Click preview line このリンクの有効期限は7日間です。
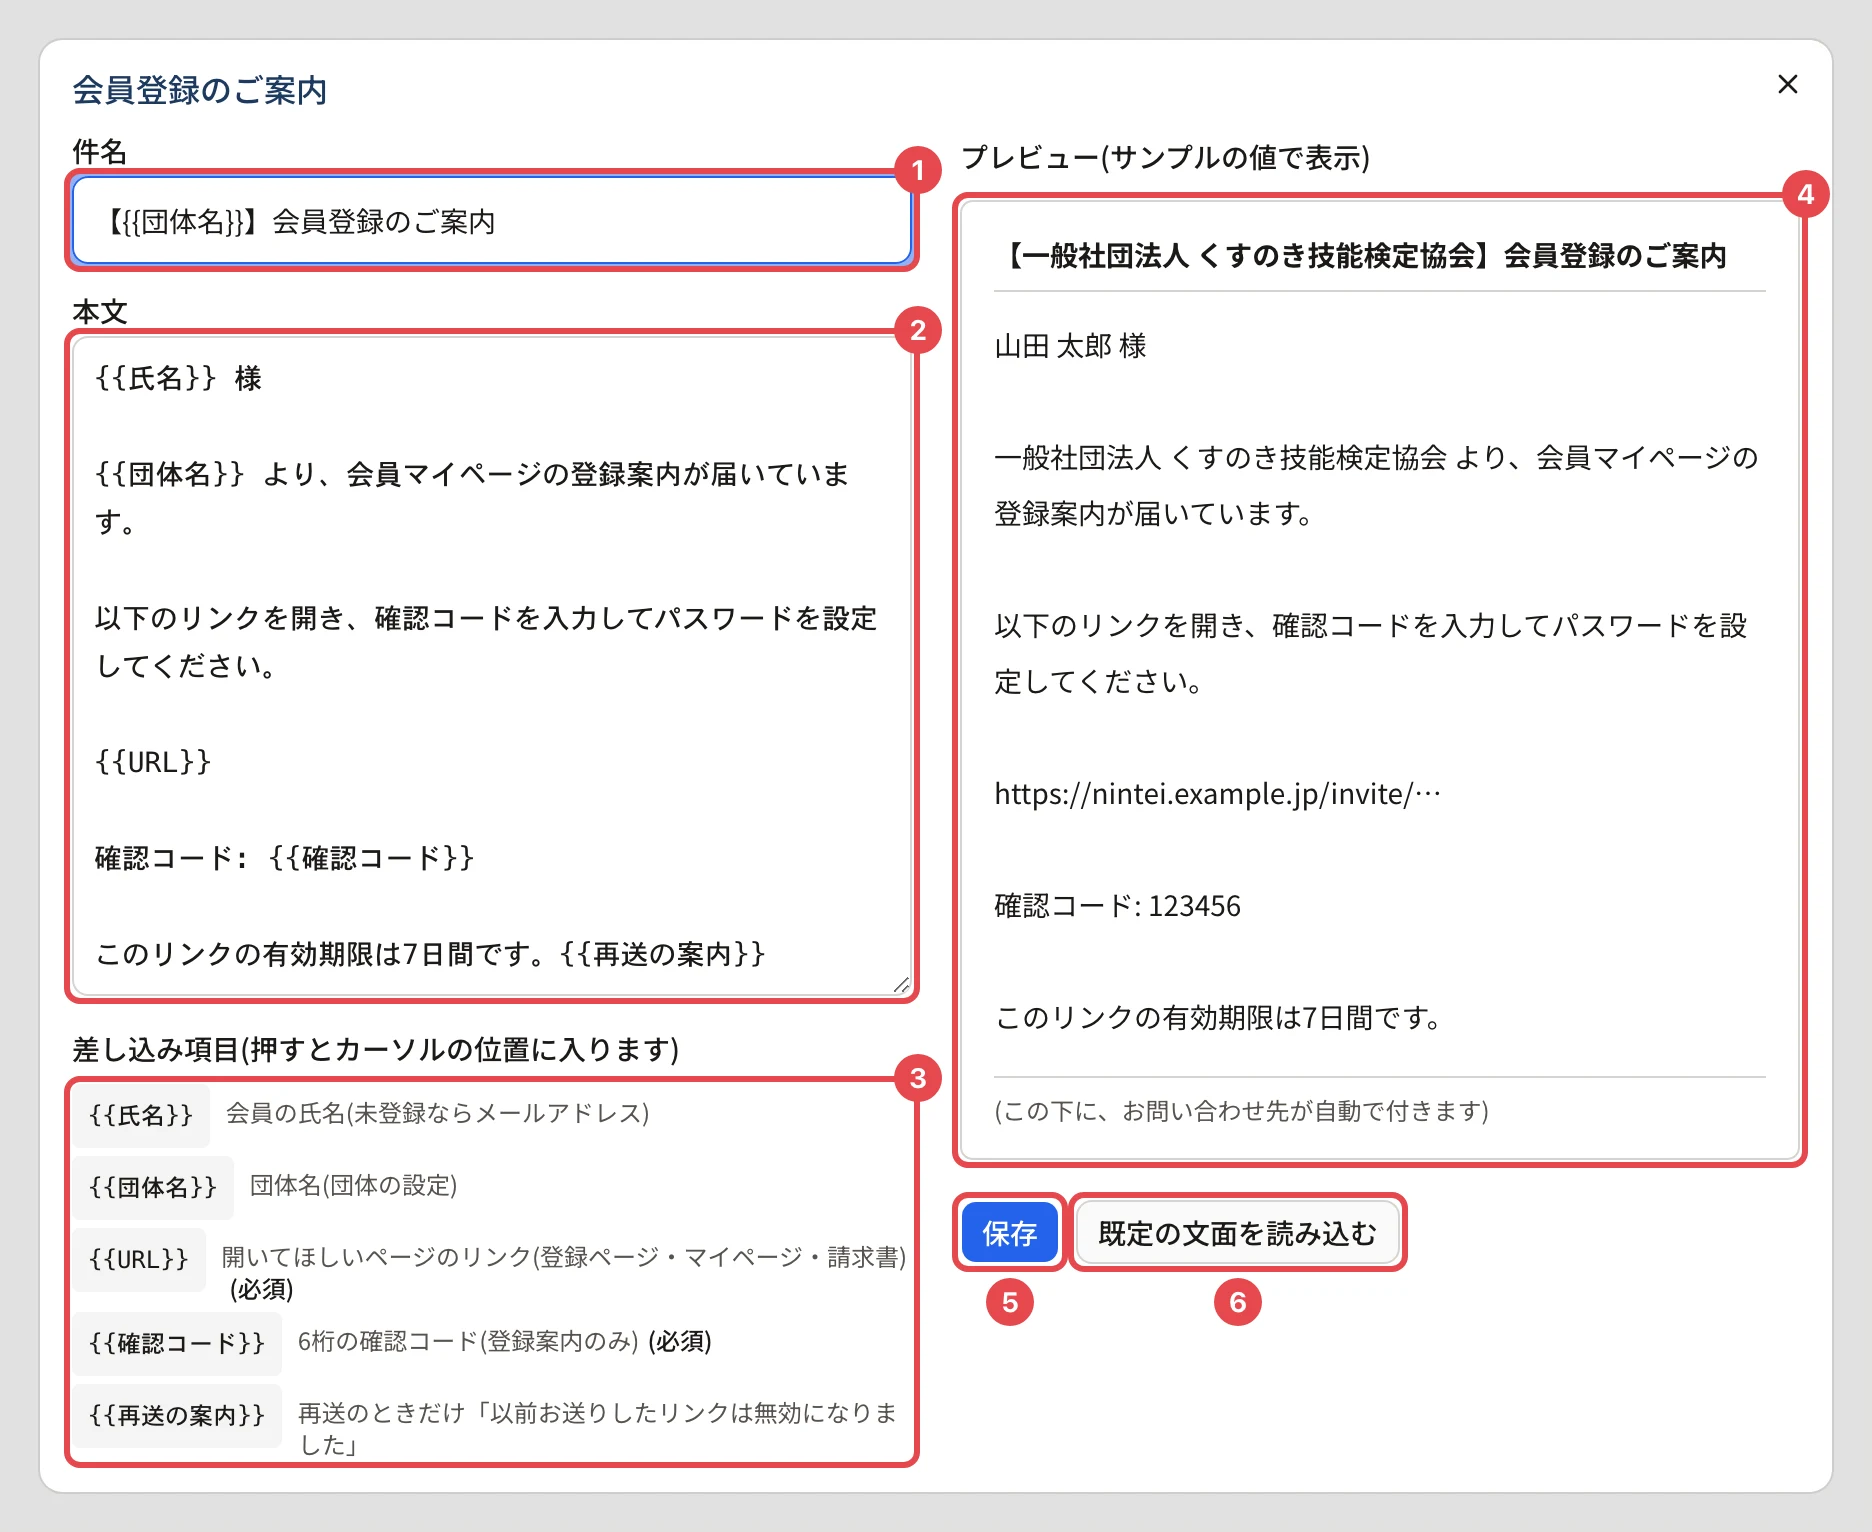Screen dimensions: 1872x1532 click(1219, 1018)
